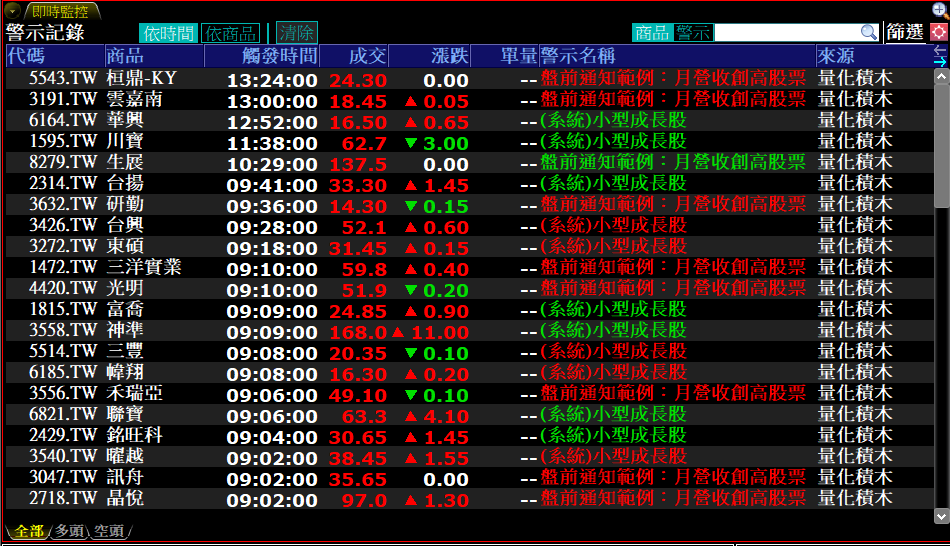
Task: Toggle sorting by time (依時間)
Action: click(168, 33)
